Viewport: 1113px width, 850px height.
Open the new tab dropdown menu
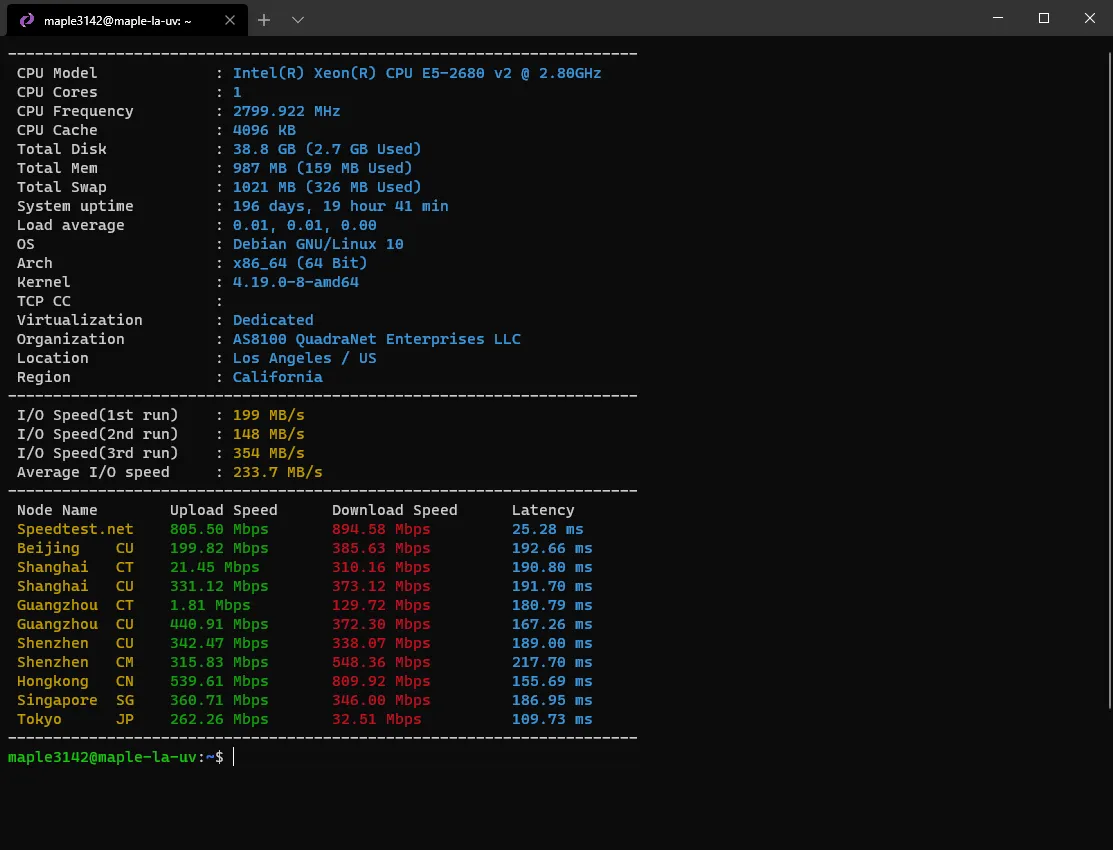297,19
